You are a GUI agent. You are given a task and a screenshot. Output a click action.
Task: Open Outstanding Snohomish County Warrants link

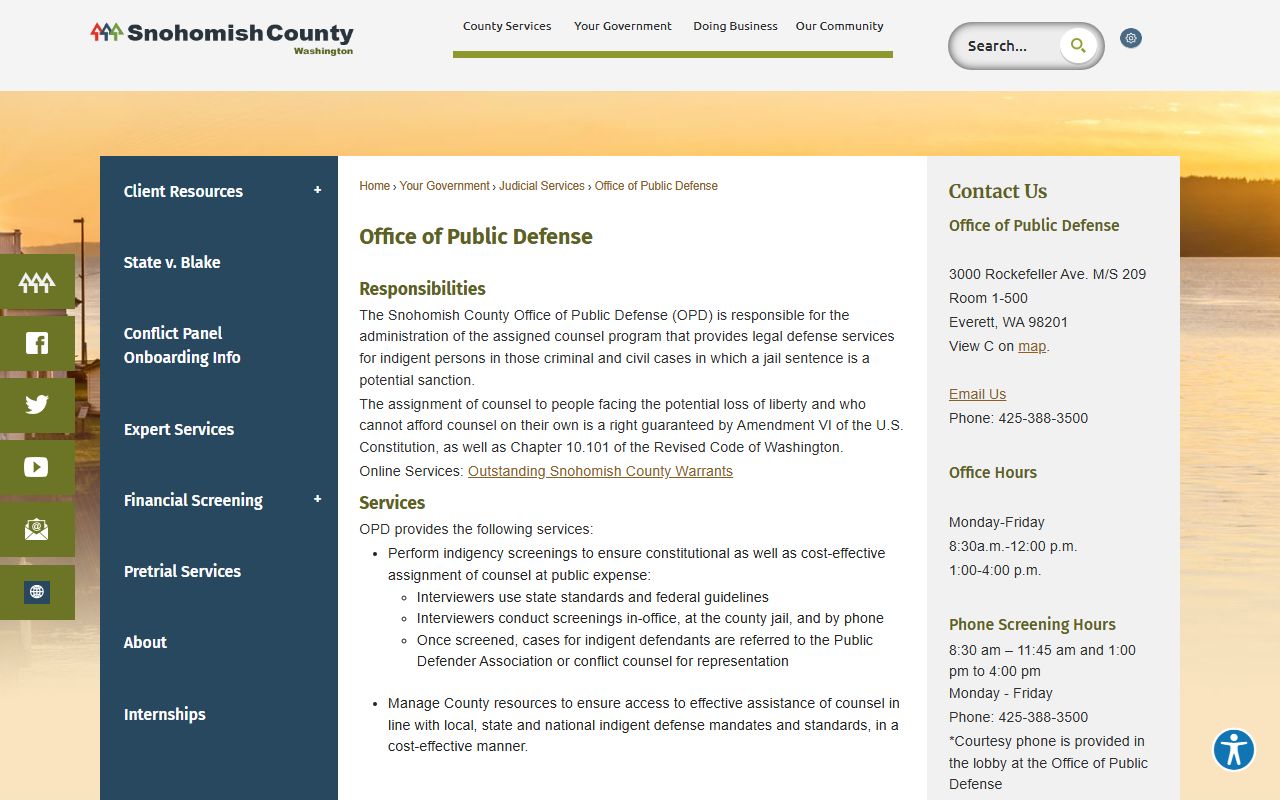pos(600,471)
